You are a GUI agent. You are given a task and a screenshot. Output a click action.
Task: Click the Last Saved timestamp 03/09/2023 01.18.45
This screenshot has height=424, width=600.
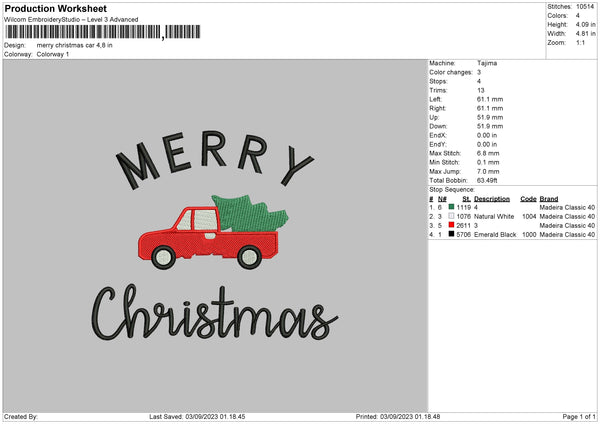pos(215,416)
